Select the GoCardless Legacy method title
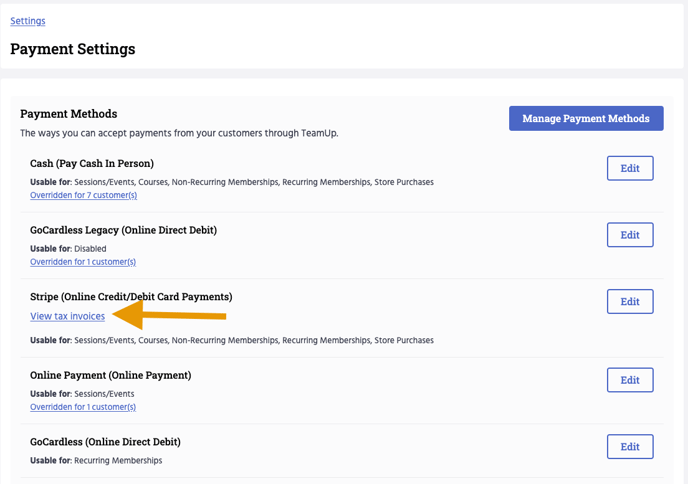The width and height of the screenshot is (688, 484). click(123, 230)
